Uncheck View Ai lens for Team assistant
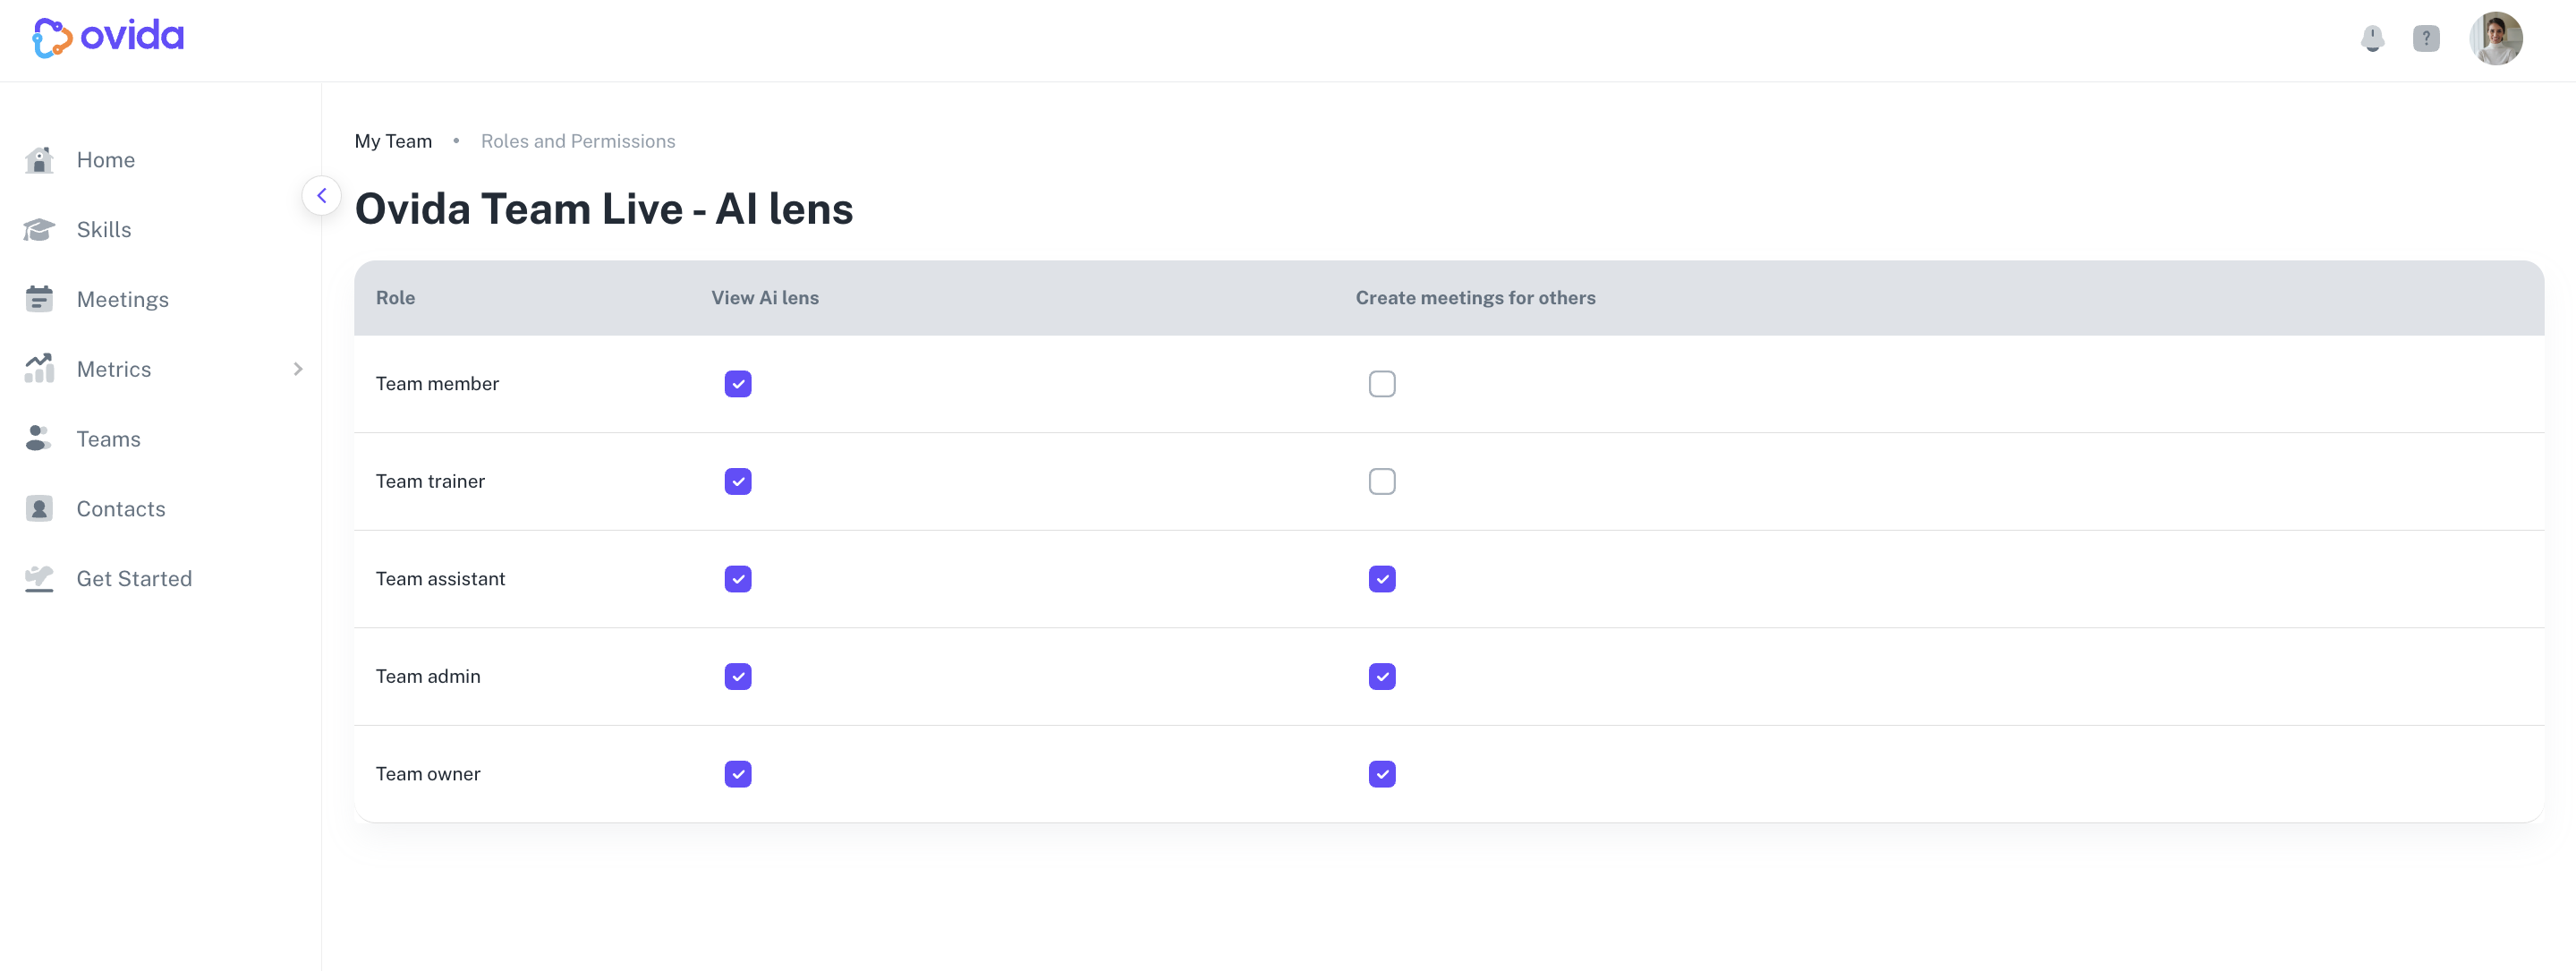 738,579
